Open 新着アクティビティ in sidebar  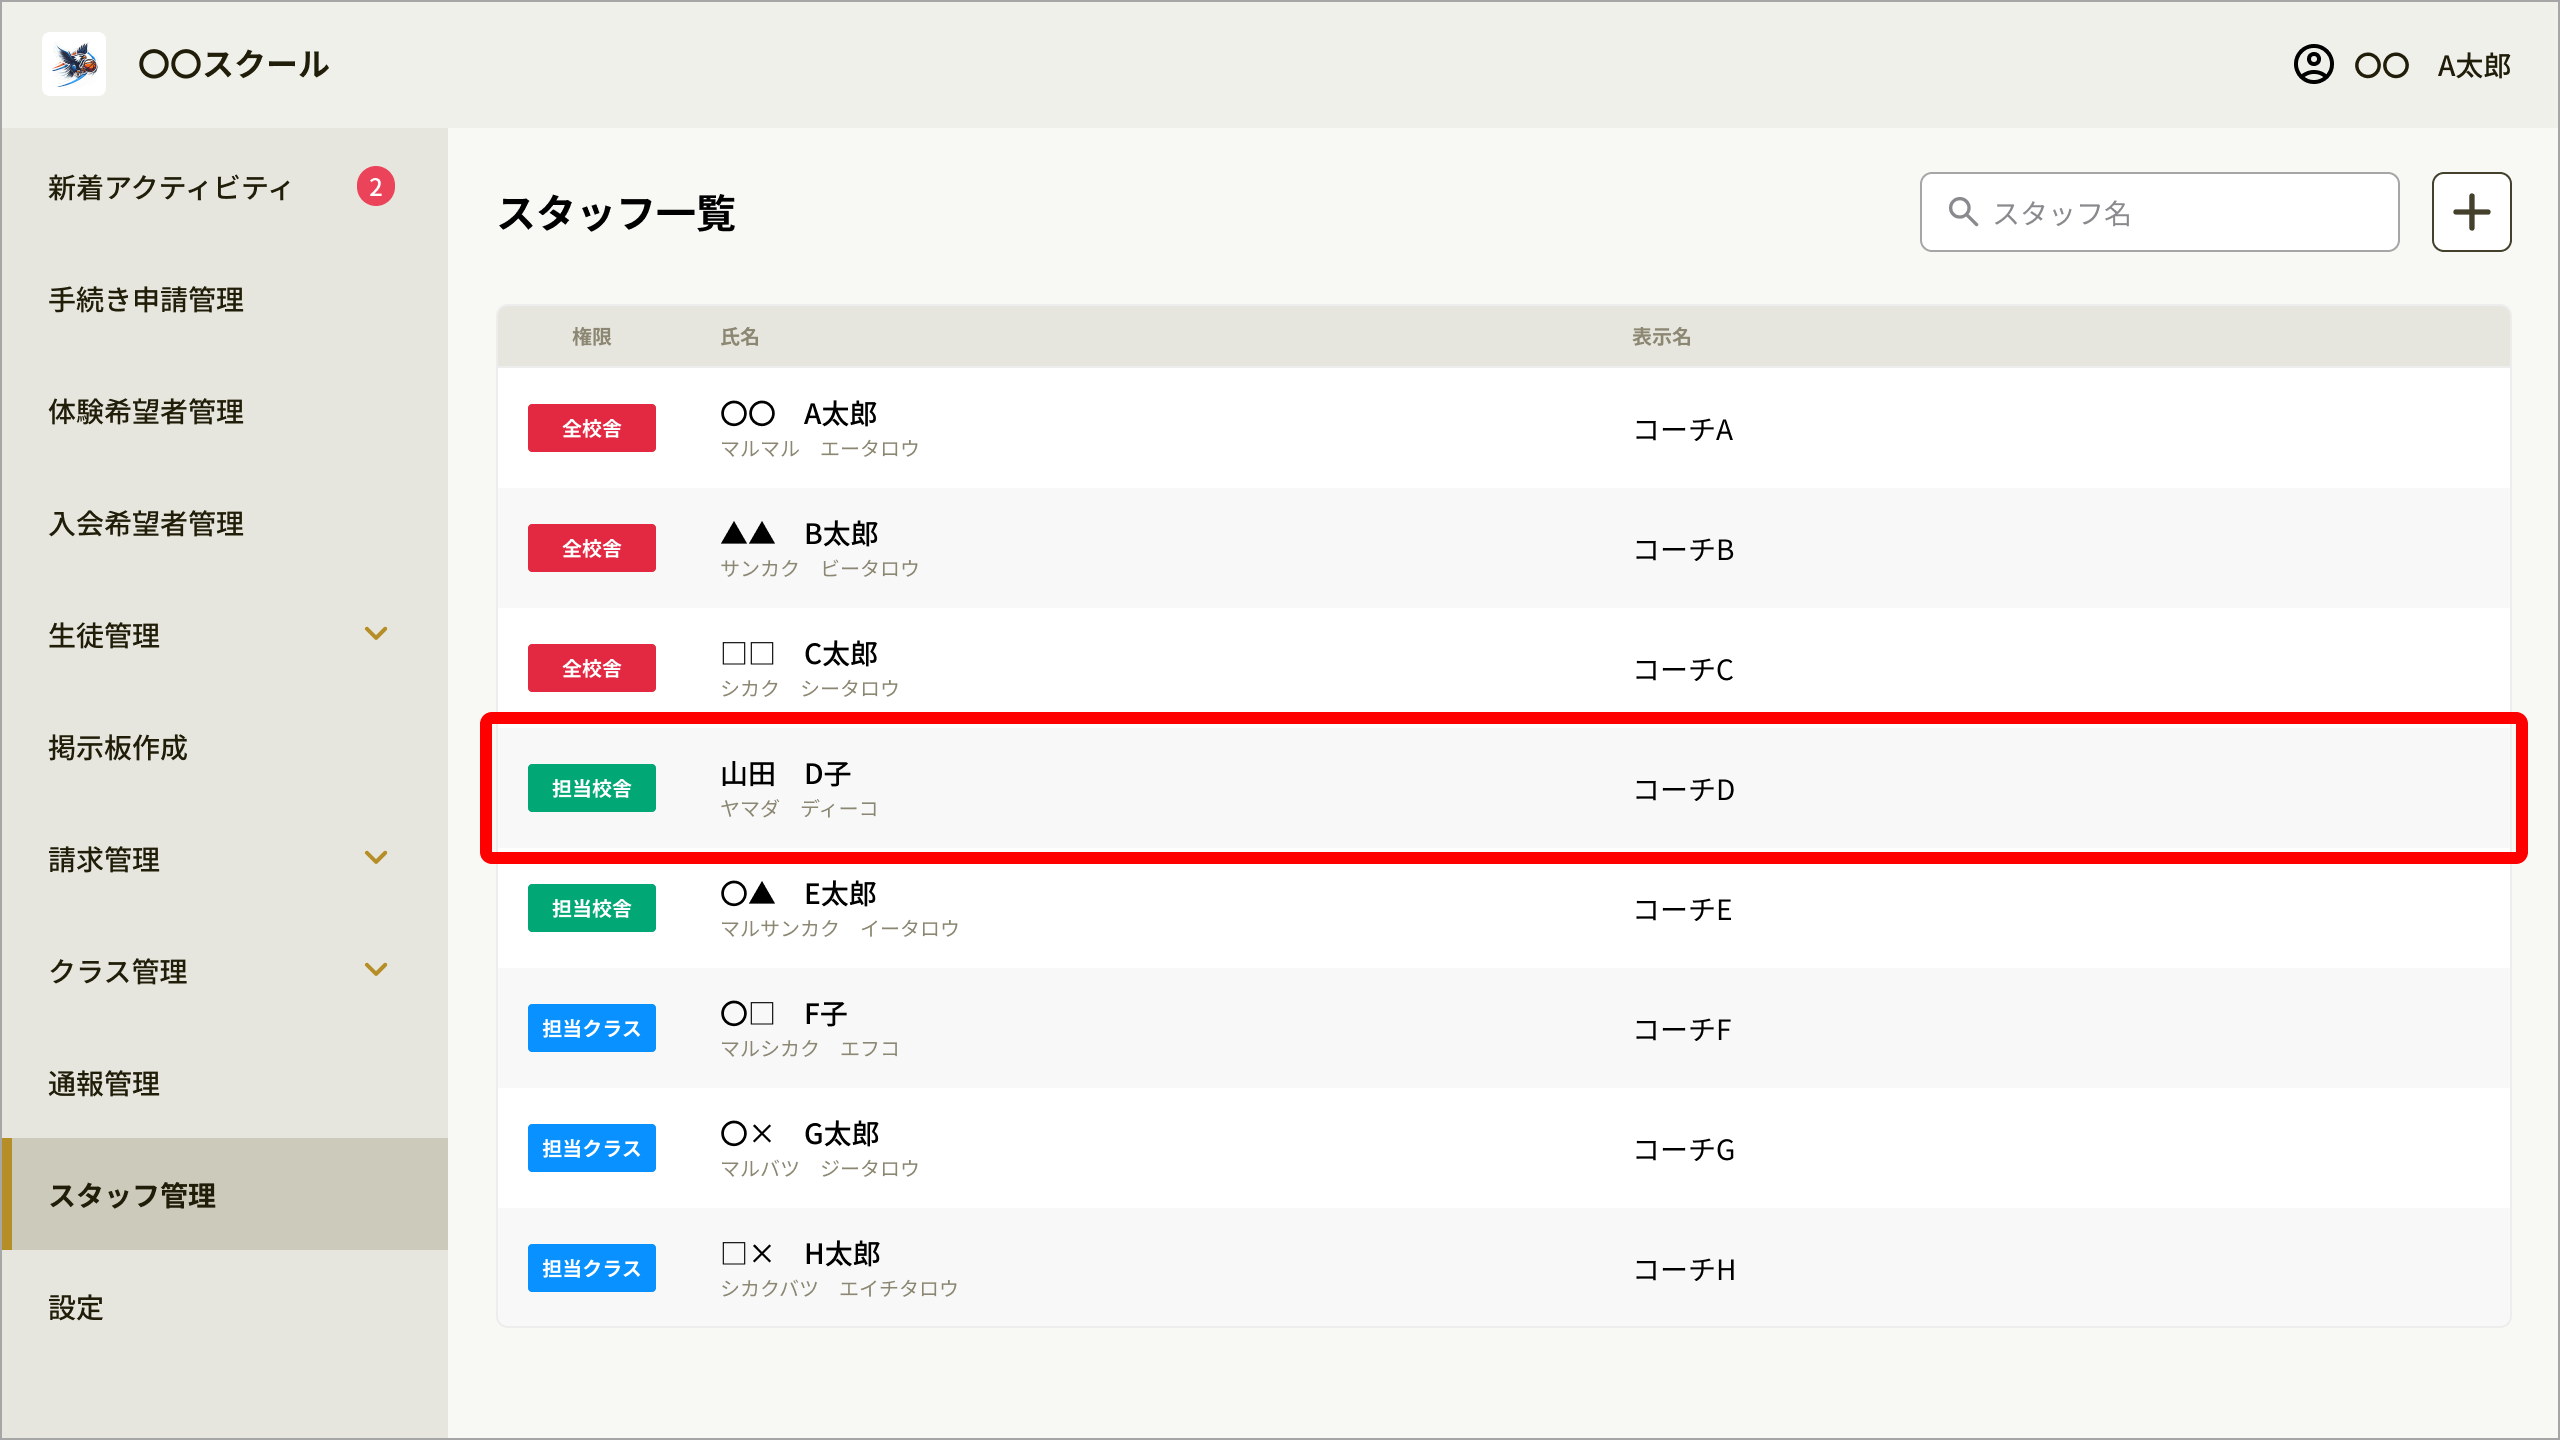coord(170,187)
